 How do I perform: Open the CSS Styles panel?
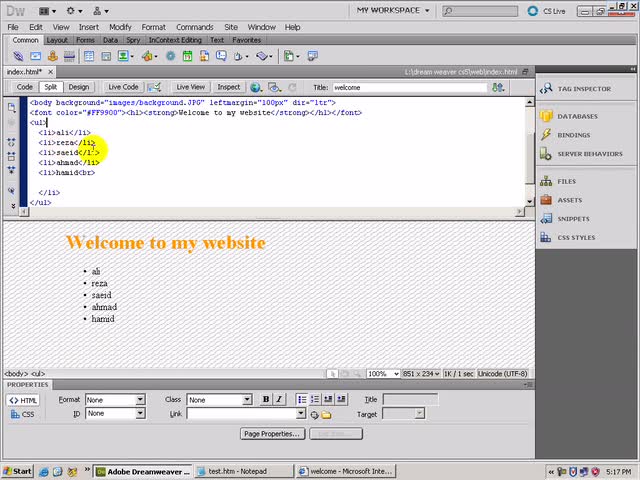[x=576, y=238]
